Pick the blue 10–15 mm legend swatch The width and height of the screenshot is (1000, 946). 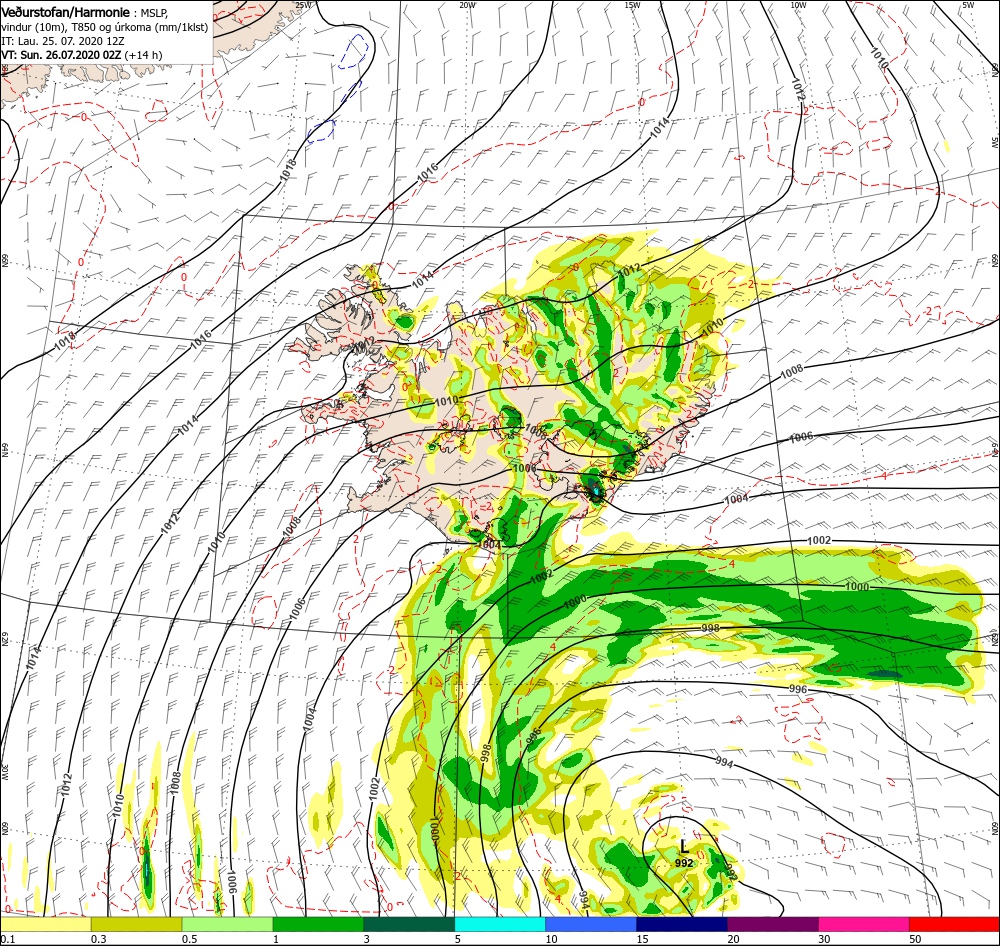click(x=591, y=924)
